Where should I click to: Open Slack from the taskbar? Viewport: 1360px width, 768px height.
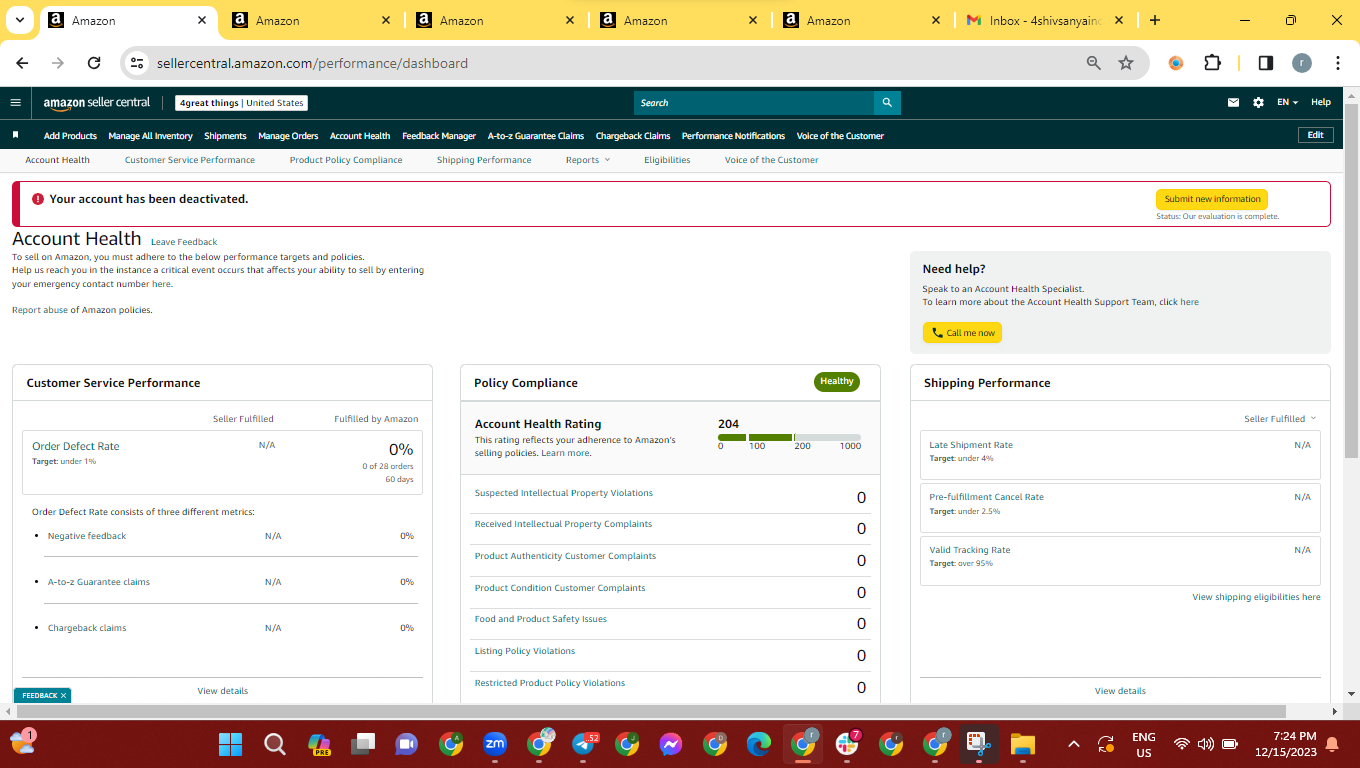(x=847, y=744)
